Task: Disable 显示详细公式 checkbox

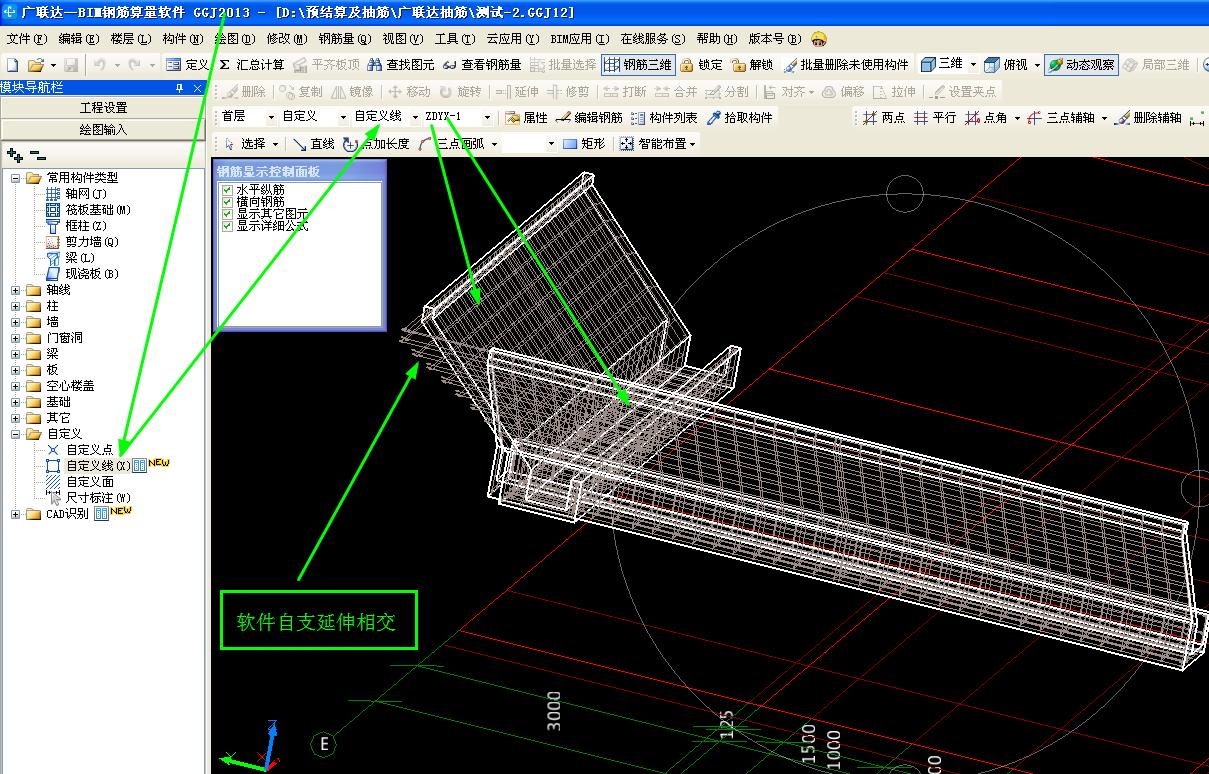Action: pyautogui.click(x=228, y=226)
